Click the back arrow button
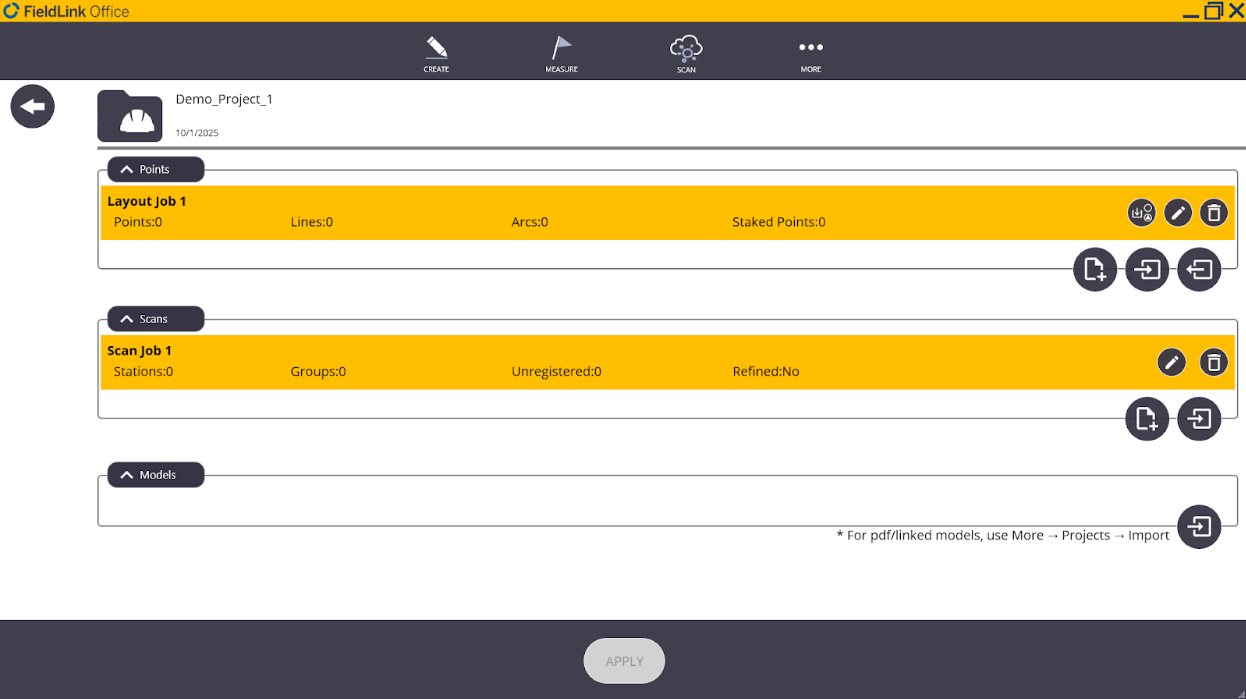The height and width of the screenshot is (699, 1246). (33, 107)
